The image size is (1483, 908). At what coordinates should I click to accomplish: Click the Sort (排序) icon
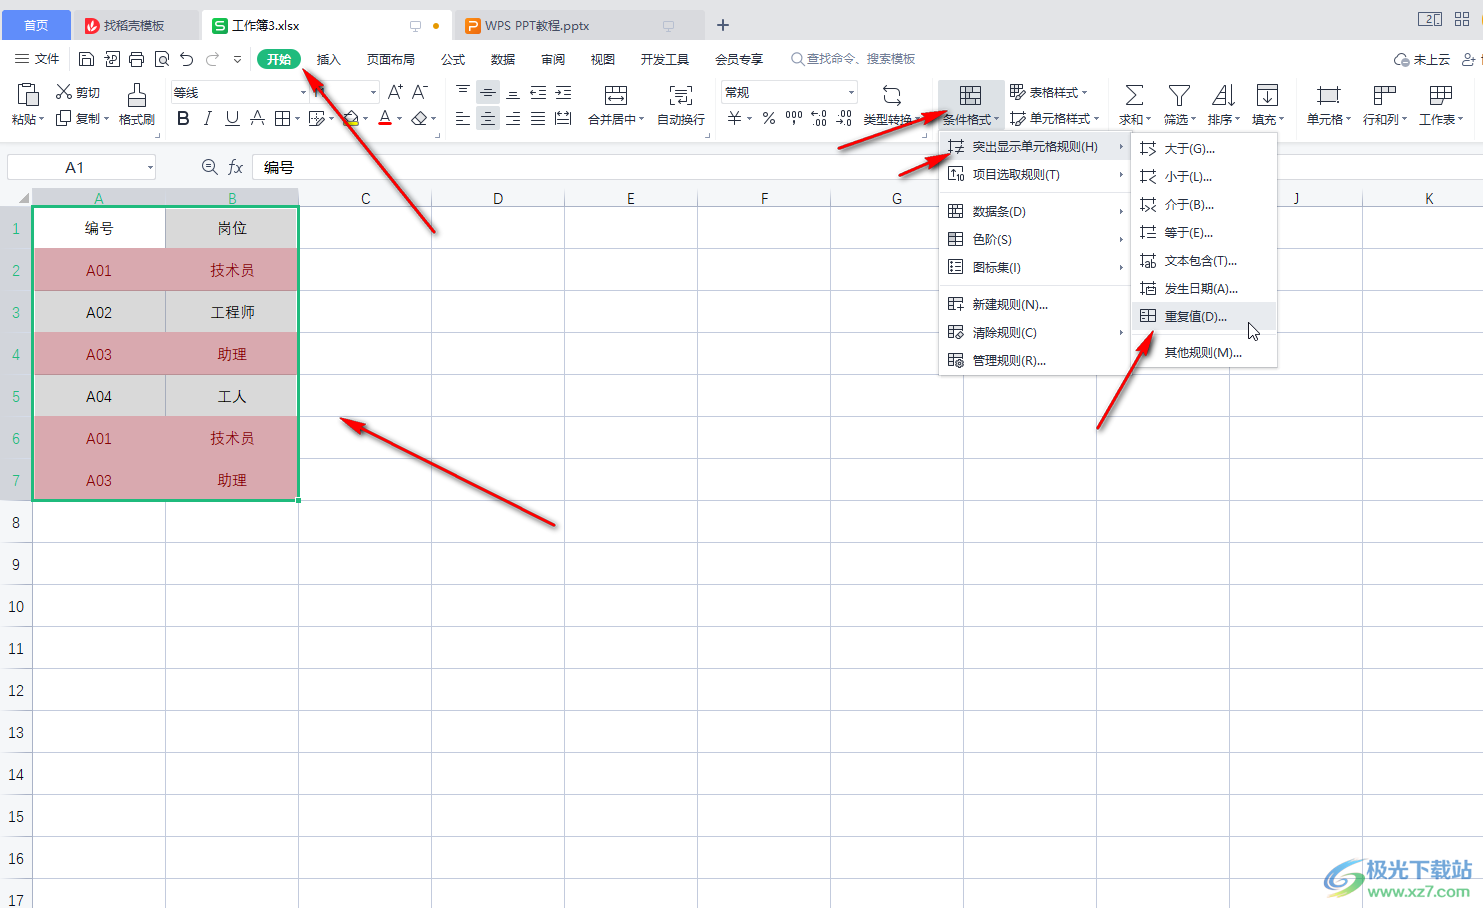click(1223, 95)
